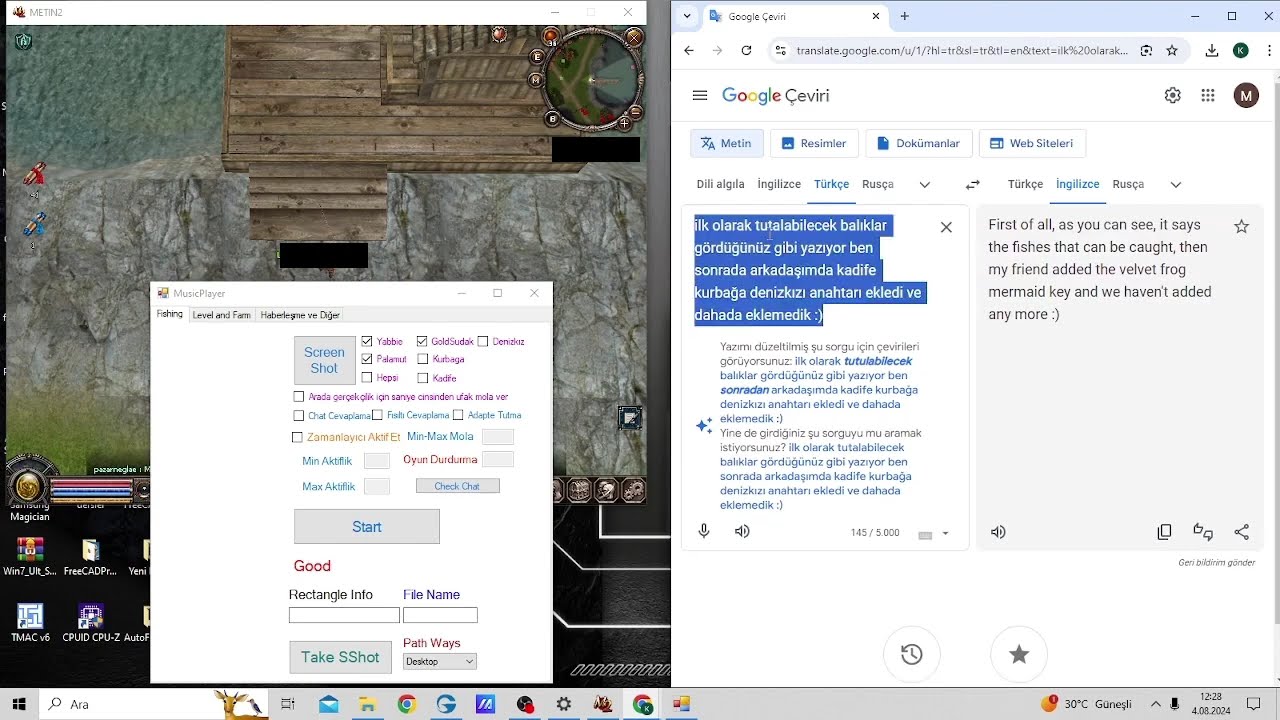Click the Screen Shot button
Image resolution: width=1280 pixels, height=720 pixels.
324,360
